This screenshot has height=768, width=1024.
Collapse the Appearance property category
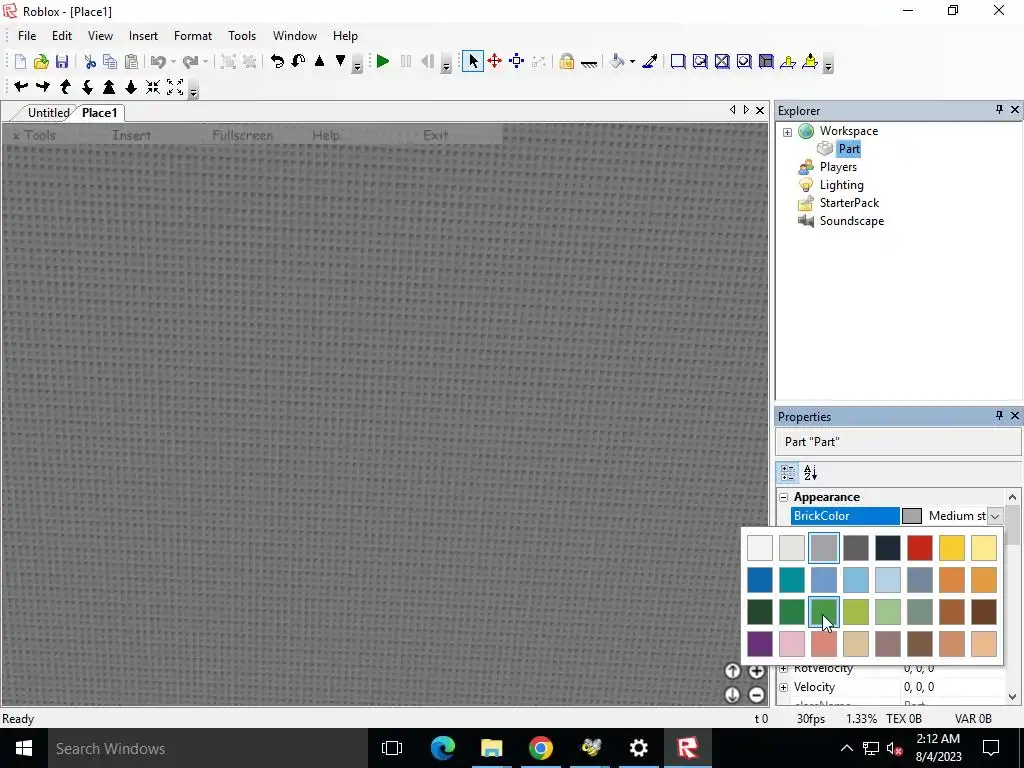[784, 498]
